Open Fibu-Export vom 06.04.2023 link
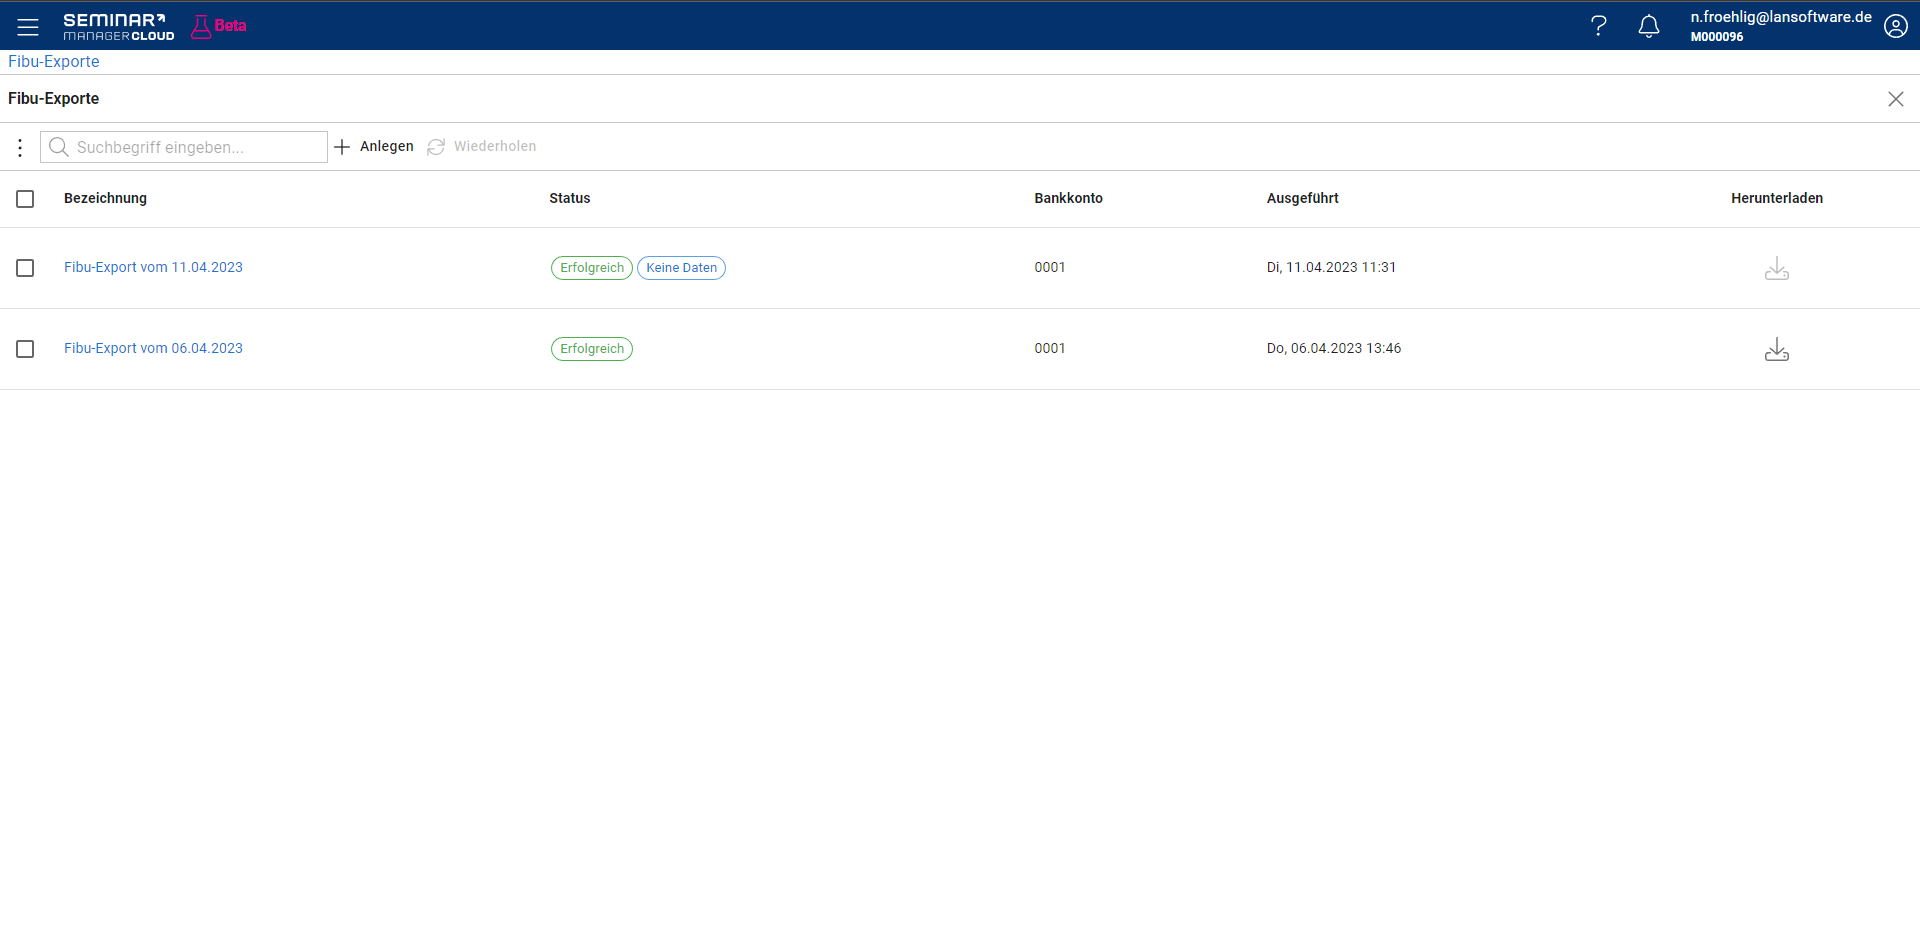 (x=153, y=348)
